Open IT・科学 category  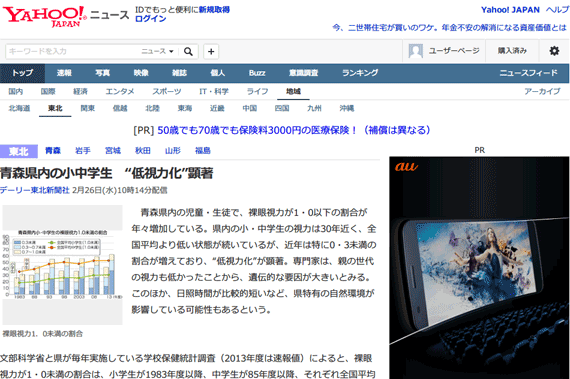pos(214,91)
